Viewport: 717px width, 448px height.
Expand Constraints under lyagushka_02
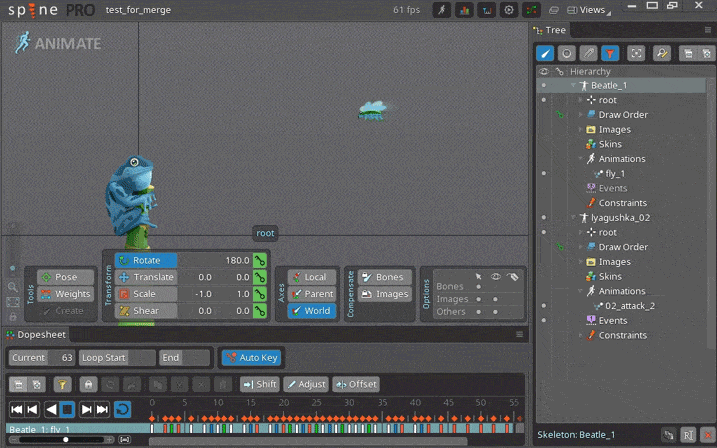coord(580,335)
